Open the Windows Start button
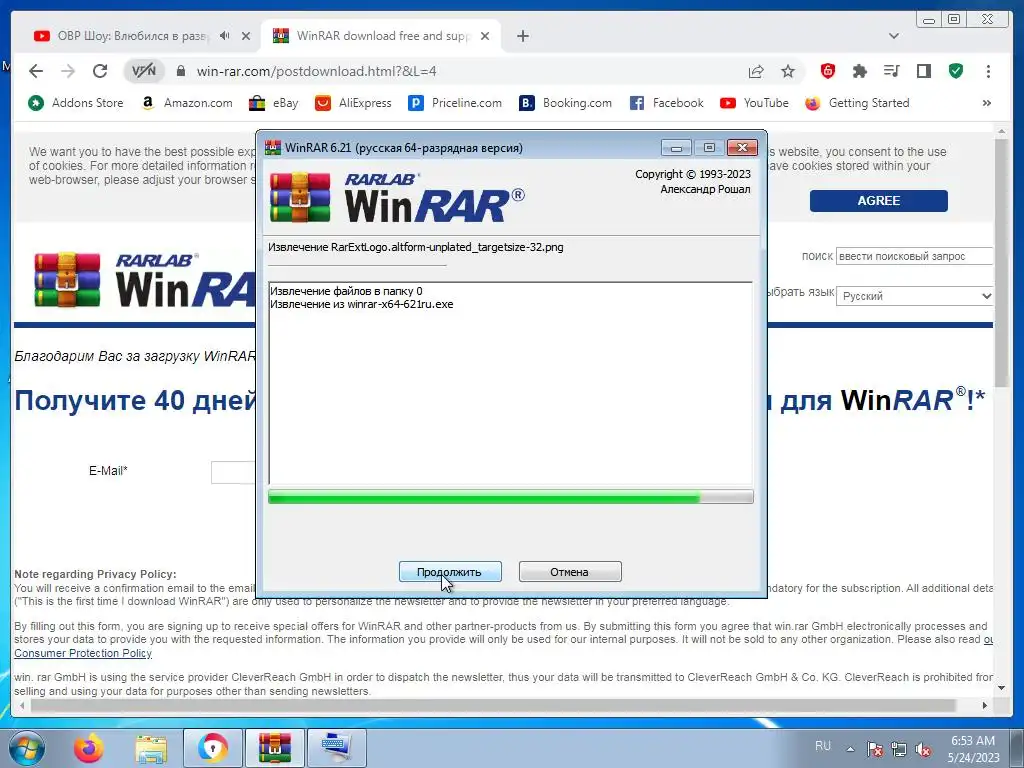The height and width of the screenshot is (768, 1024). [25, 748]
